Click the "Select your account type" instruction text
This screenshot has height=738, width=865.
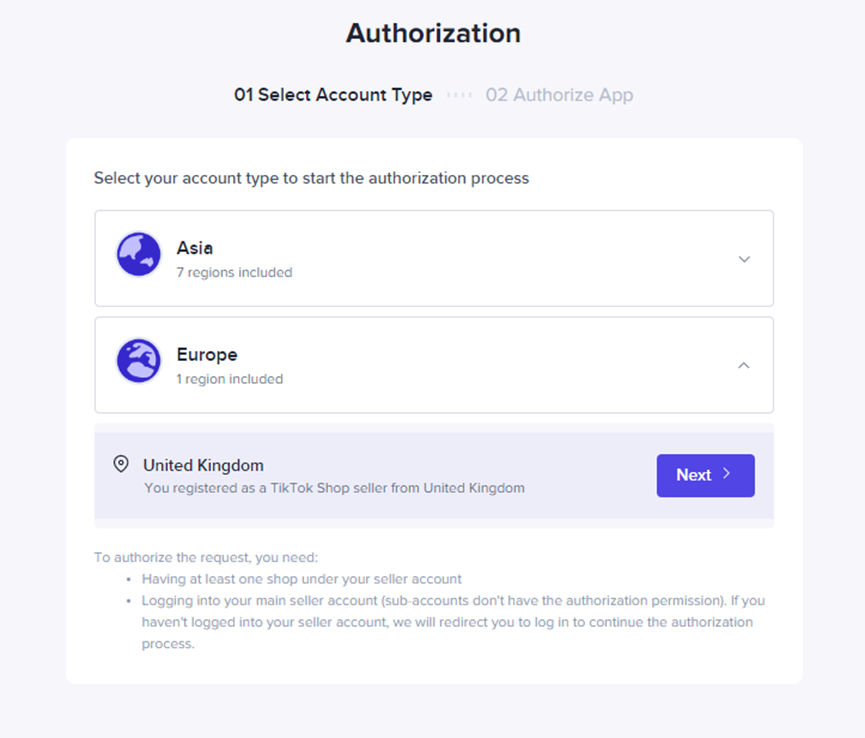[x=311, y=178]
